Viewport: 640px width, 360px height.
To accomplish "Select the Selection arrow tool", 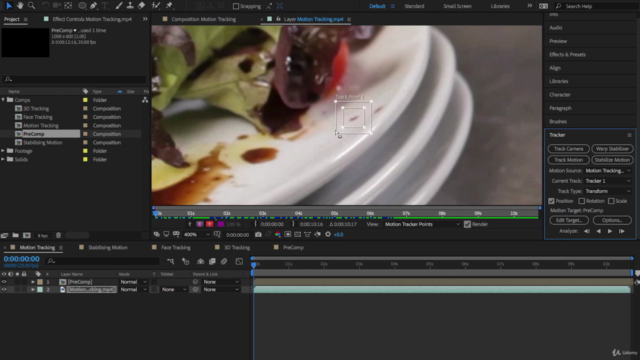I will point(9,6).
